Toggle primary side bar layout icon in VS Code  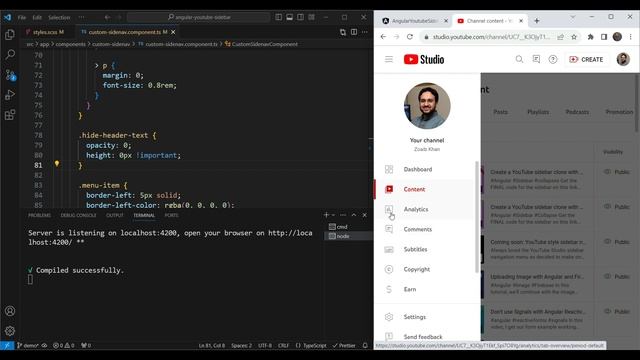tap(278, 17)
